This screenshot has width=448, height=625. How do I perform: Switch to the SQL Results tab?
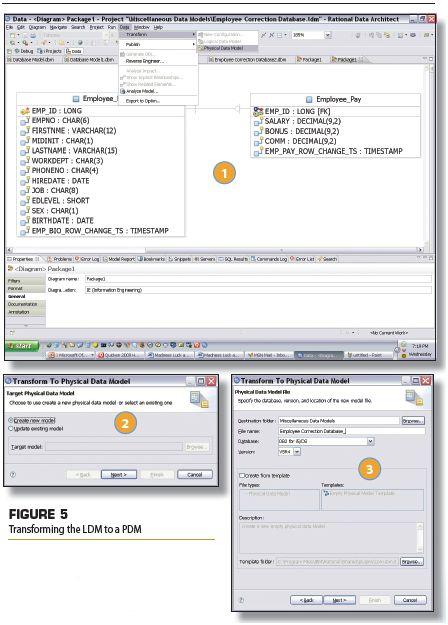(233, 259)
